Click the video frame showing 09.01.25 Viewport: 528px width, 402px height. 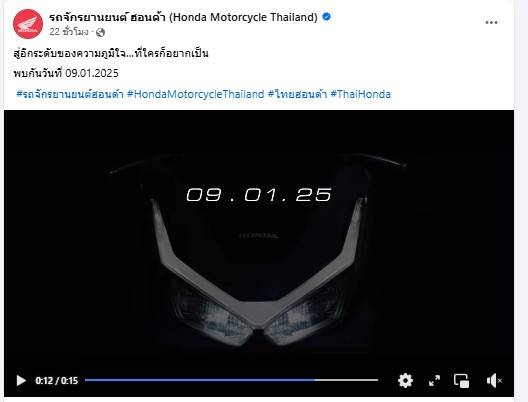click(x=259, y=236)
